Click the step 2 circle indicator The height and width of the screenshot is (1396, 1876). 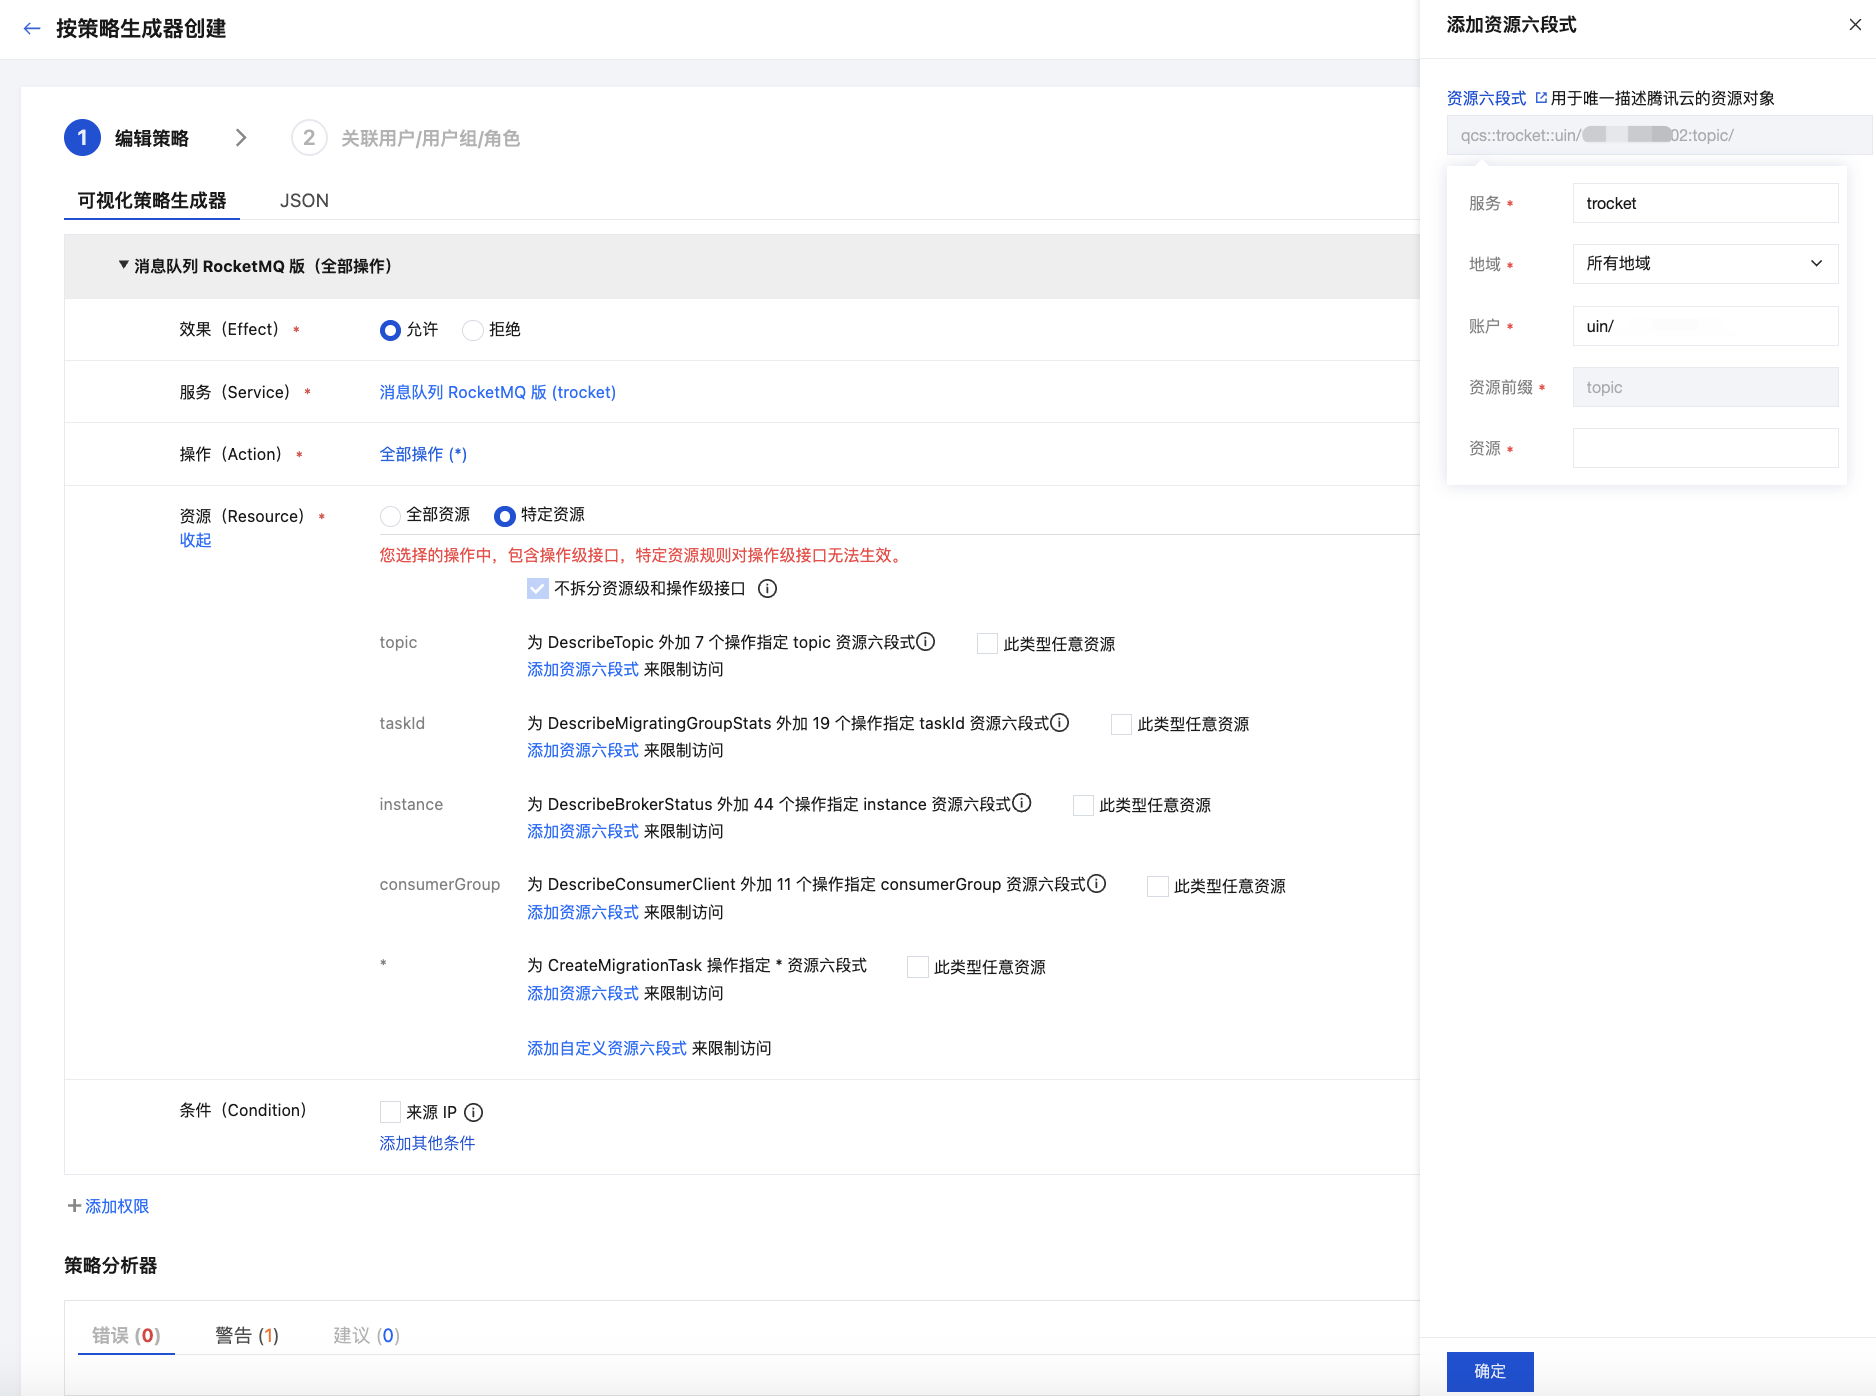click(309, 138)
